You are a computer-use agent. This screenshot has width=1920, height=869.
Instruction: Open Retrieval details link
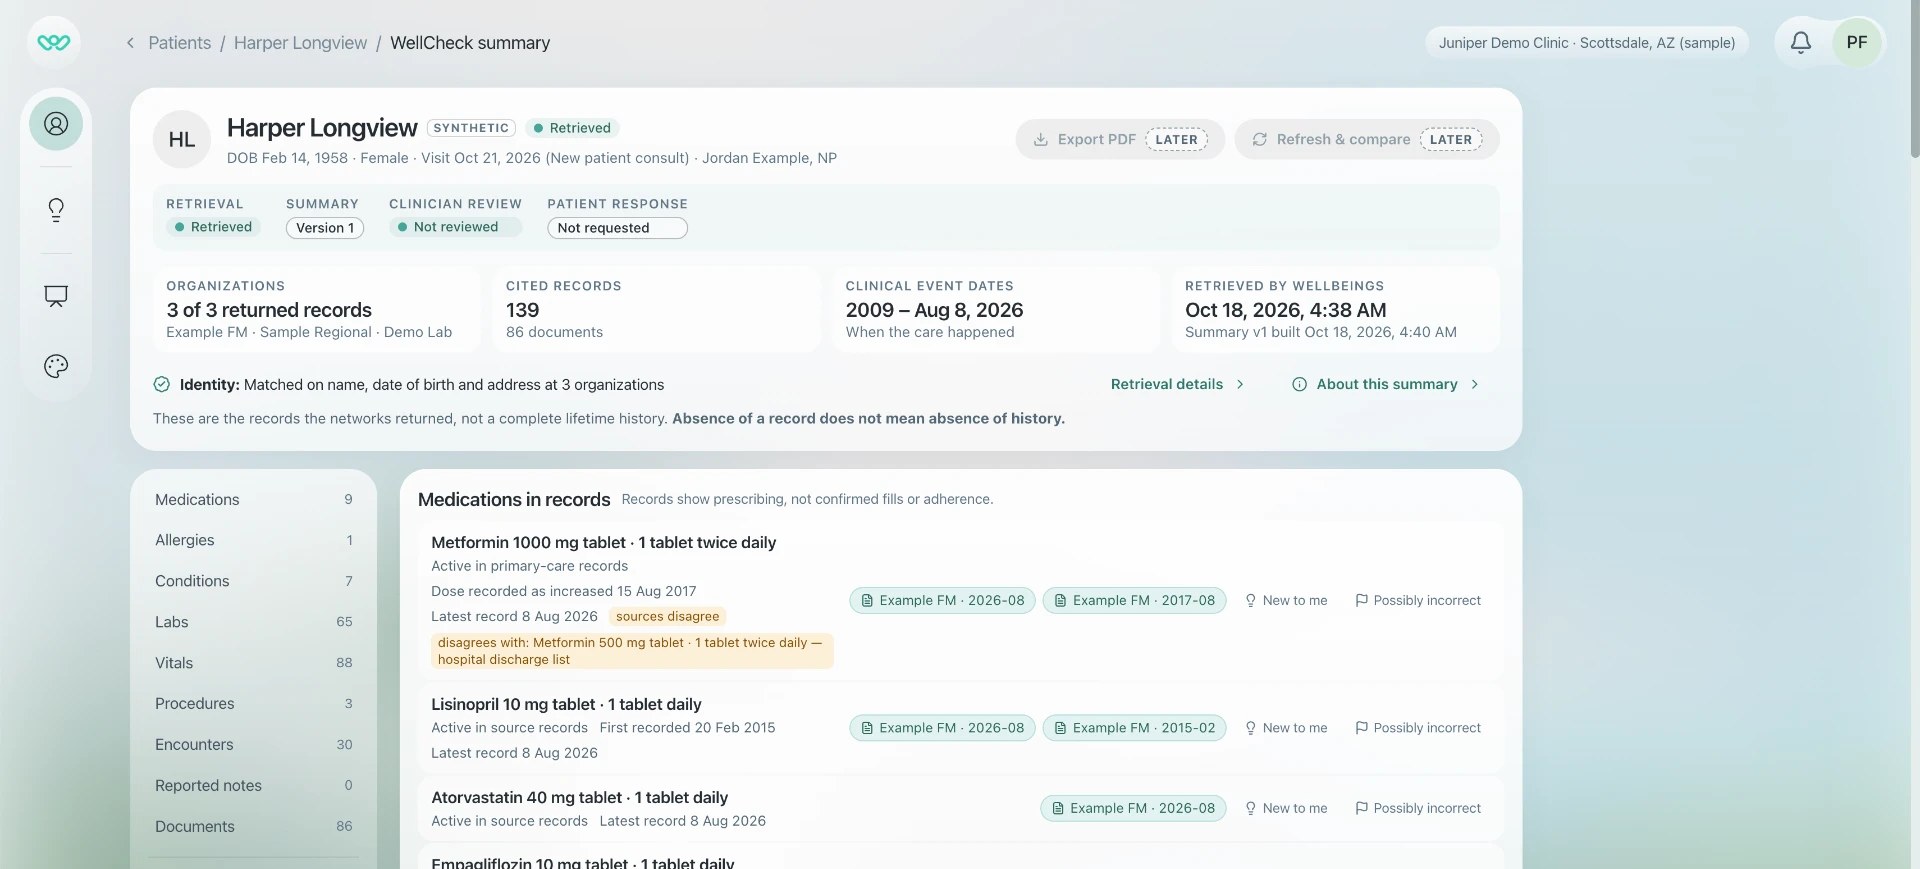[x=1177, y=384]
